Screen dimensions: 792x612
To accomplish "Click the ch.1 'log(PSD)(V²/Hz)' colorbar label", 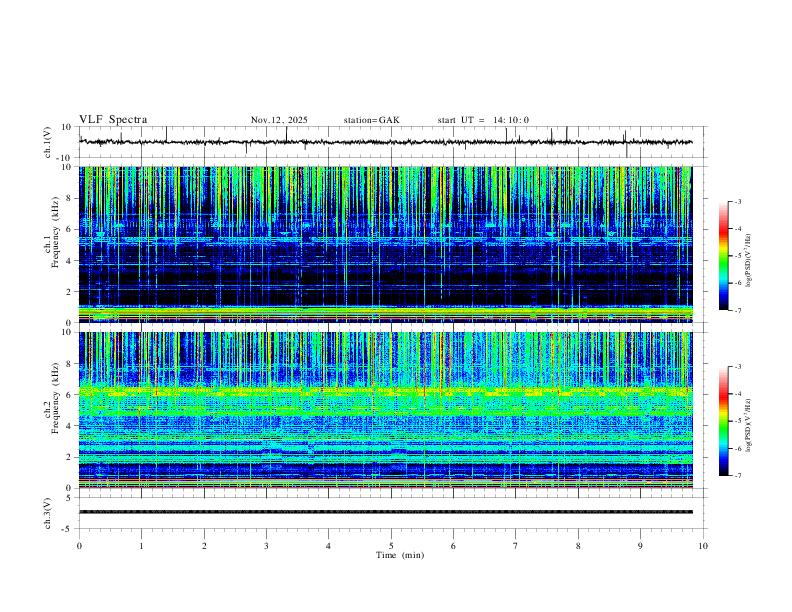I will [748, 261].
